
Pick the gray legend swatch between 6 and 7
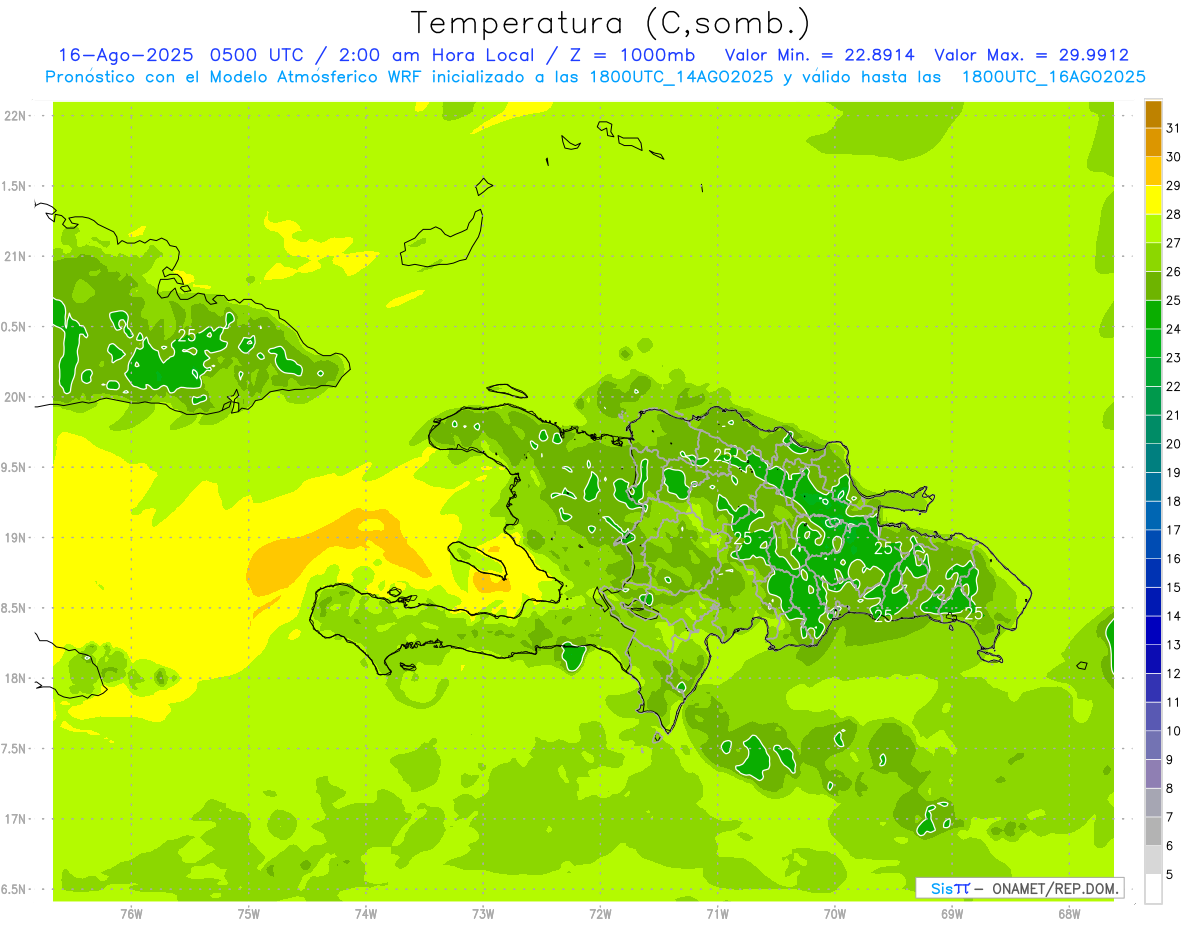pyautogui.click(x=1153, y=832)
